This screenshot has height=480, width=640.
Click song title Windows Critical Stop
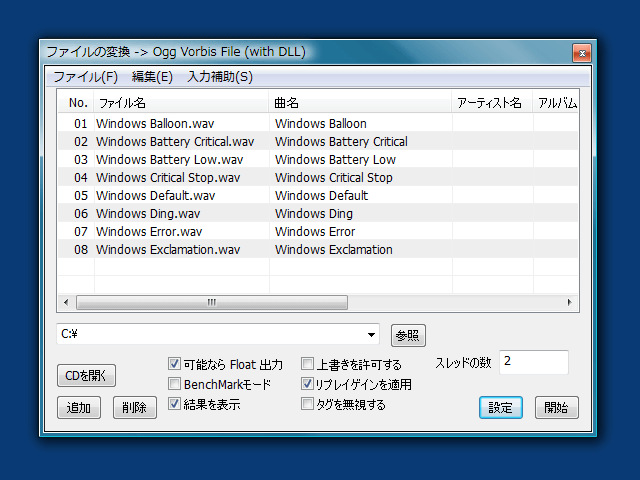[x=333, y=177]
